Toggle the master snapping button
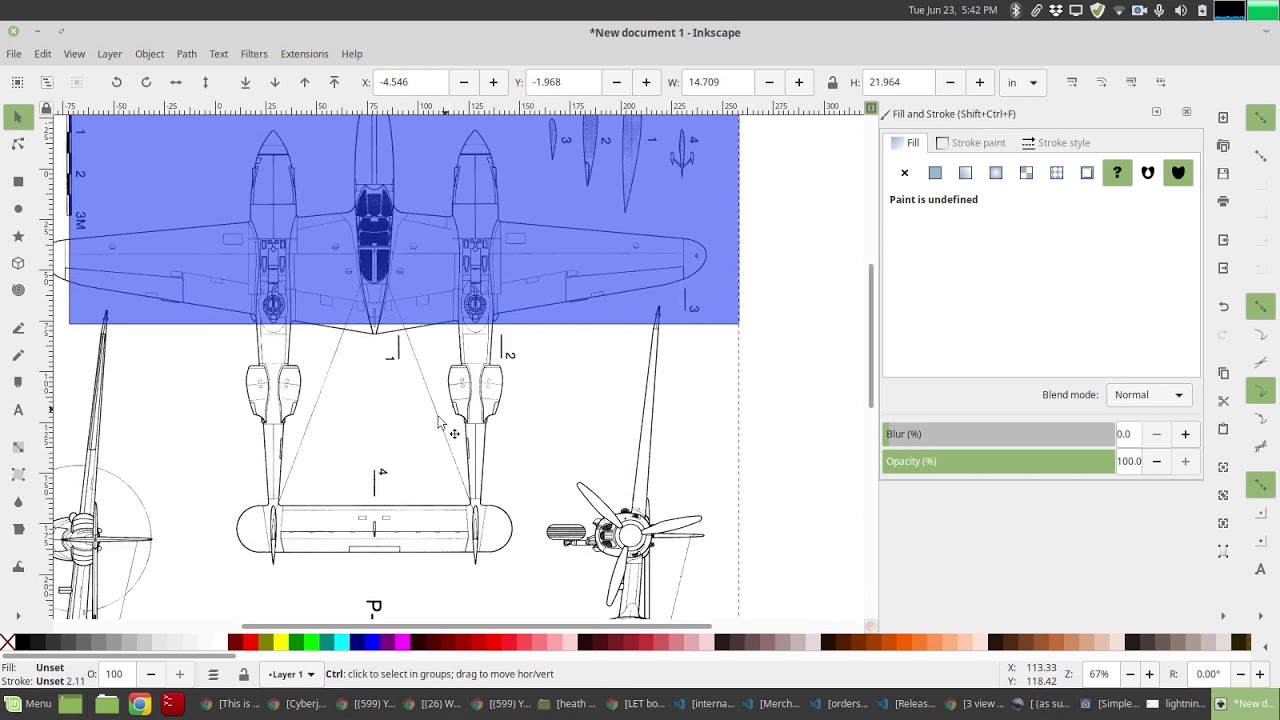 click(x=1260, y=118)
